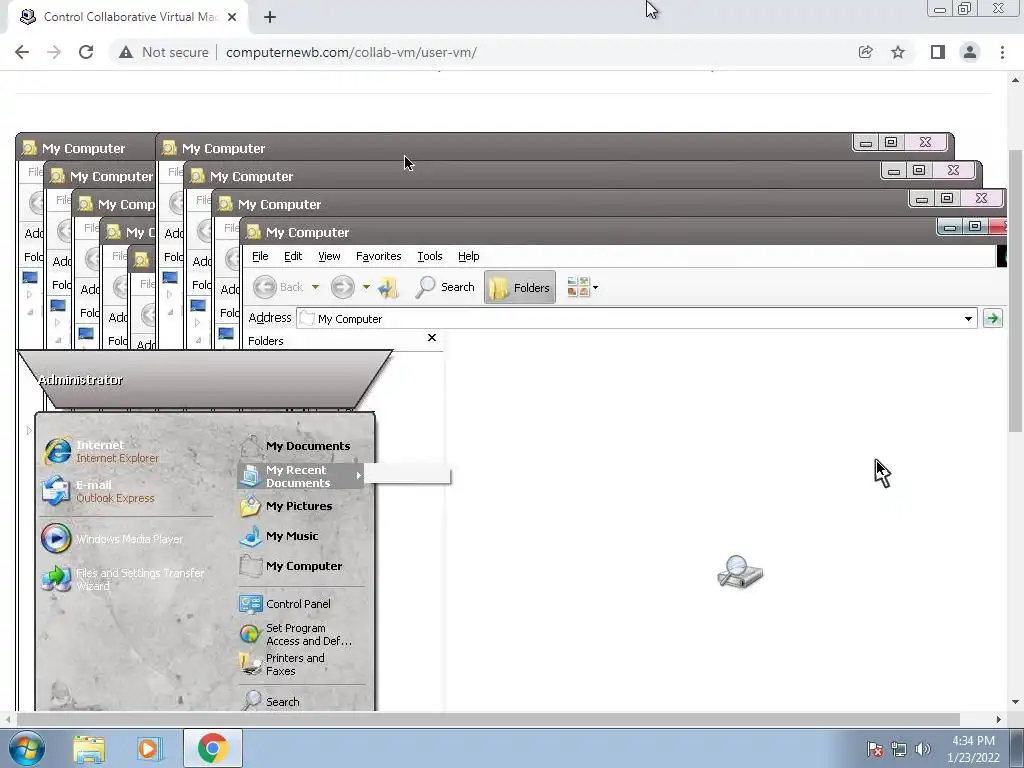Open the File menu
Viewport: 1024px width, 768px height.
tap(260, 256)
